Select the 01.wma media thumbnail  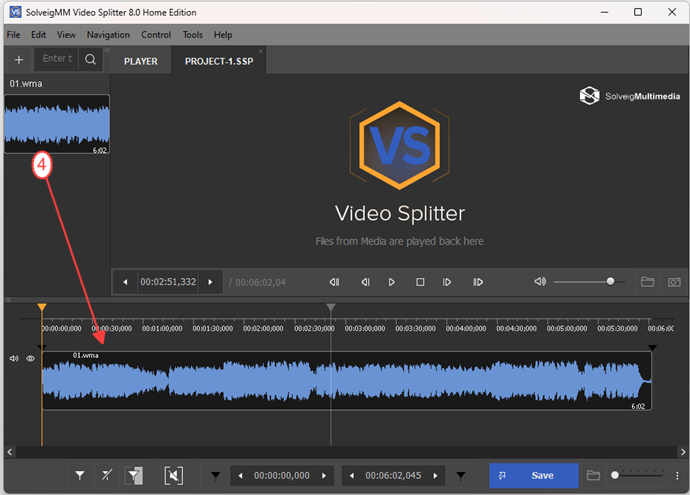[57, 124]
